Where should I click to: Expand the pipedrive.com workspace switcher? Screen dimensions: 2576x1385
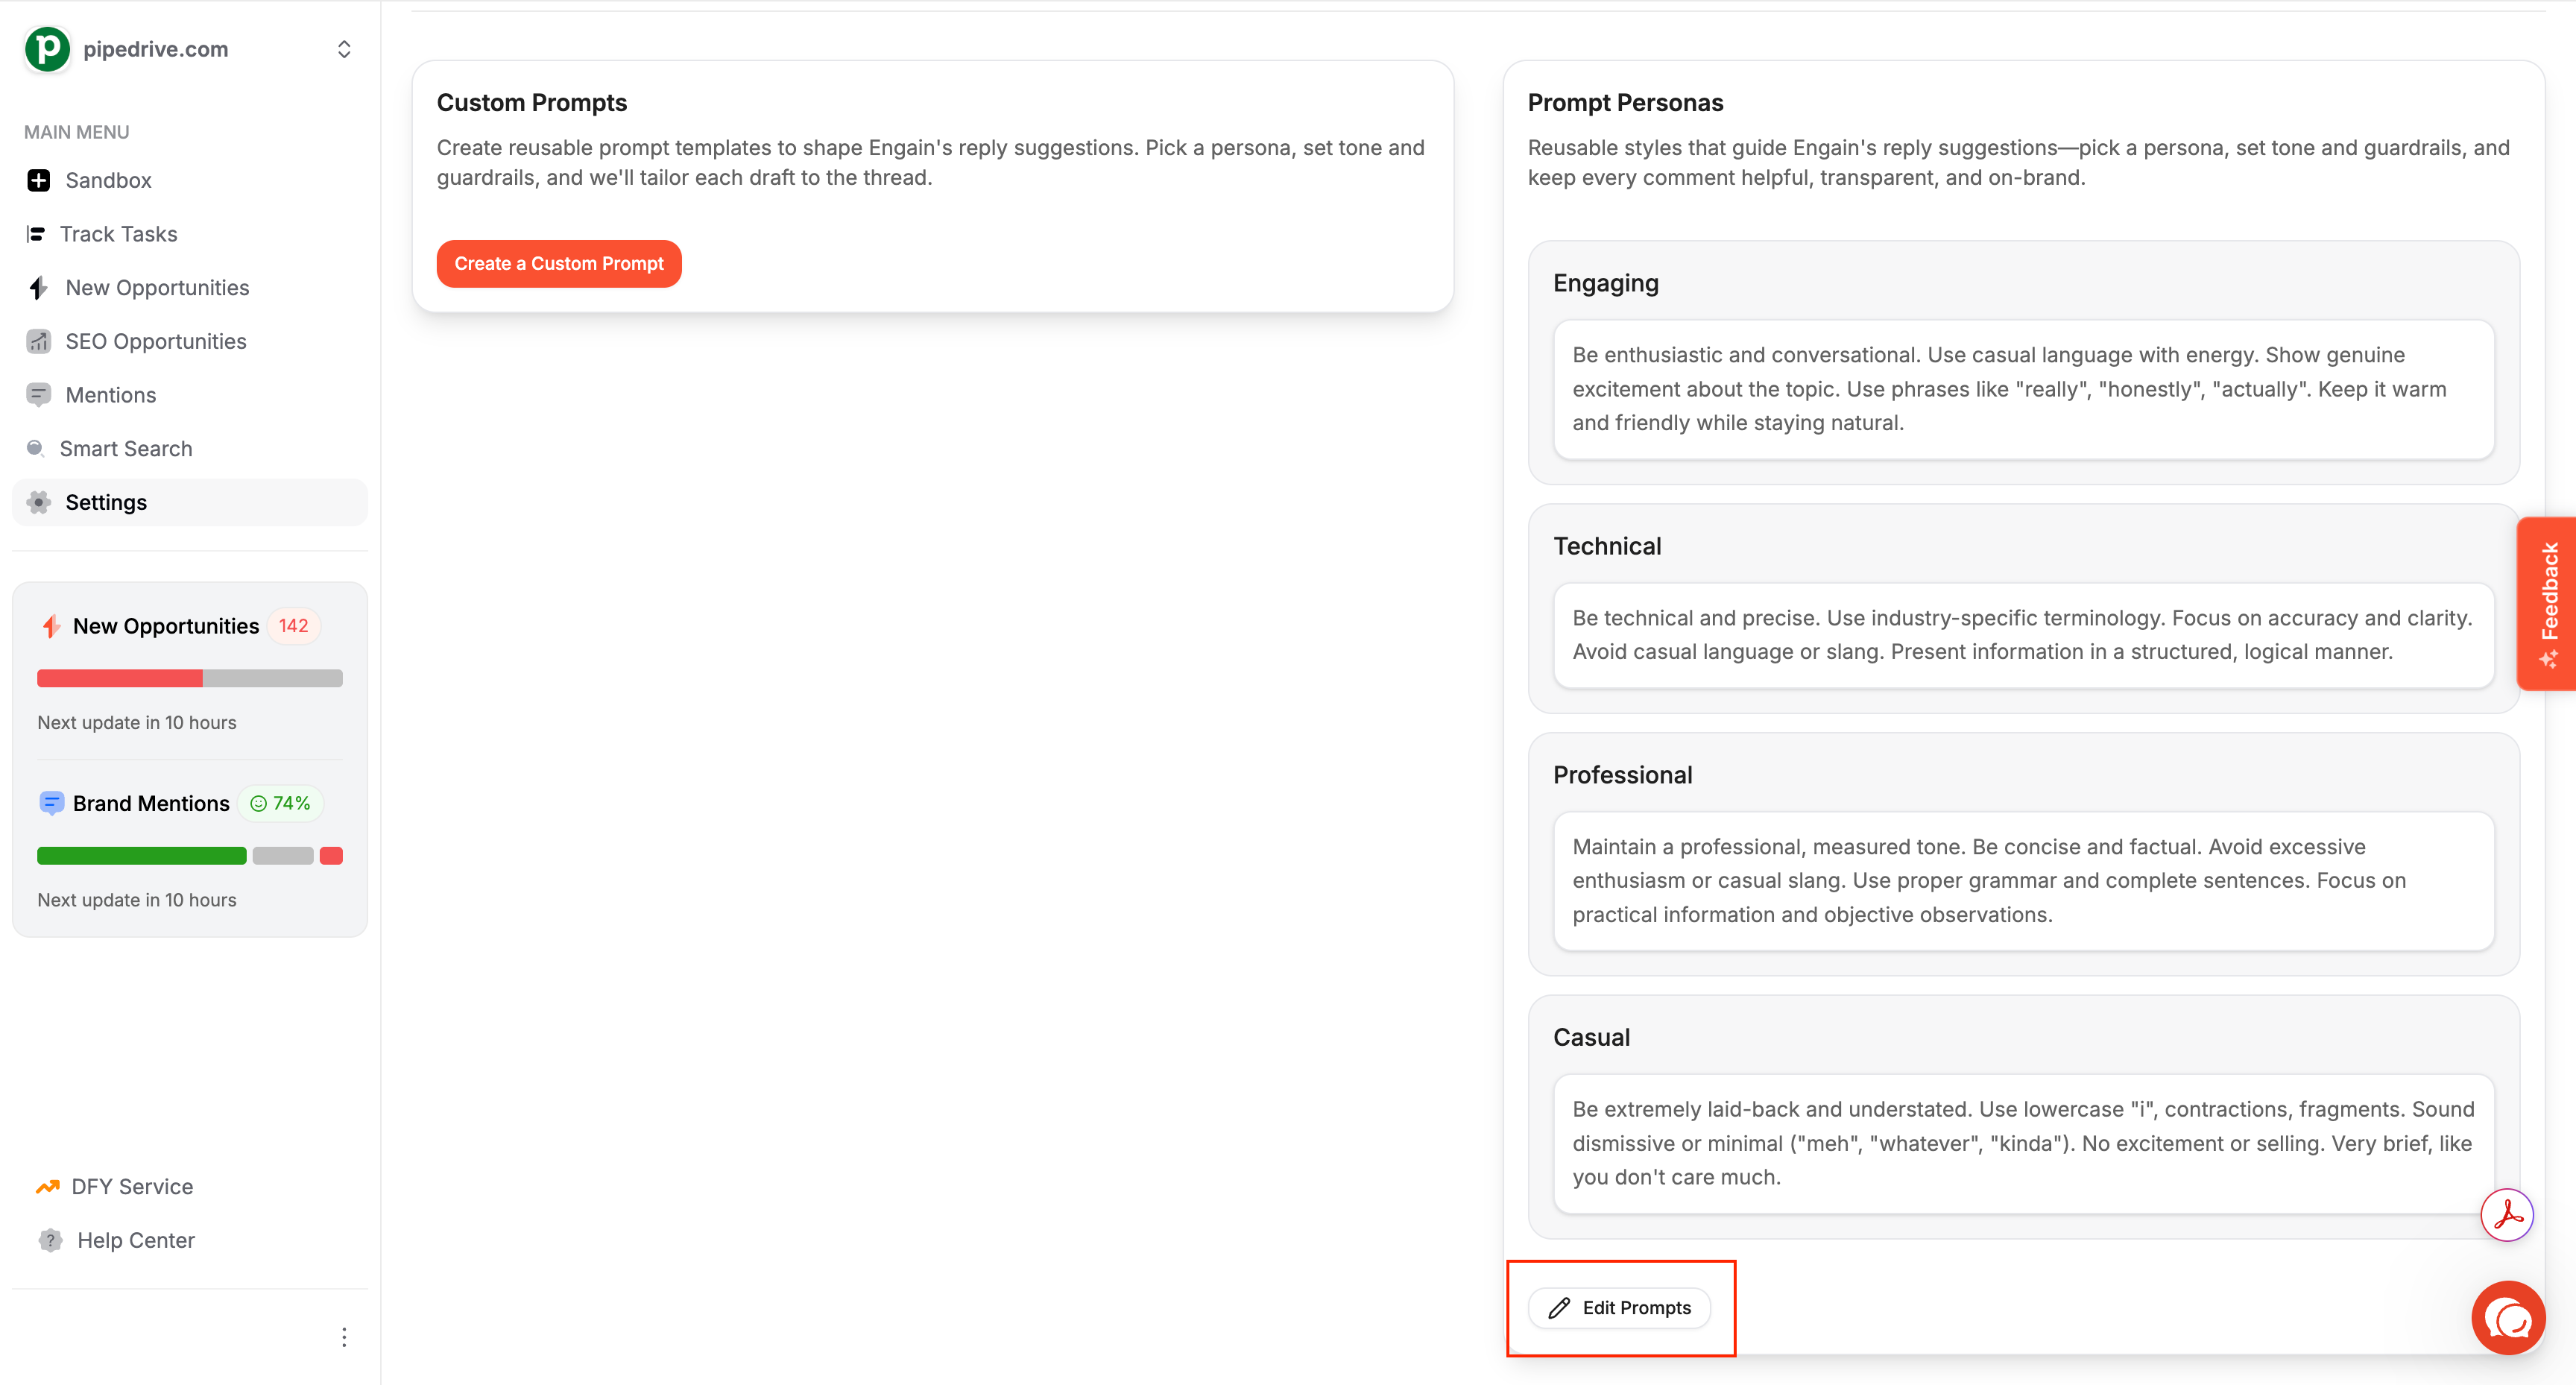pyautogui.click(x=344, y=49)
